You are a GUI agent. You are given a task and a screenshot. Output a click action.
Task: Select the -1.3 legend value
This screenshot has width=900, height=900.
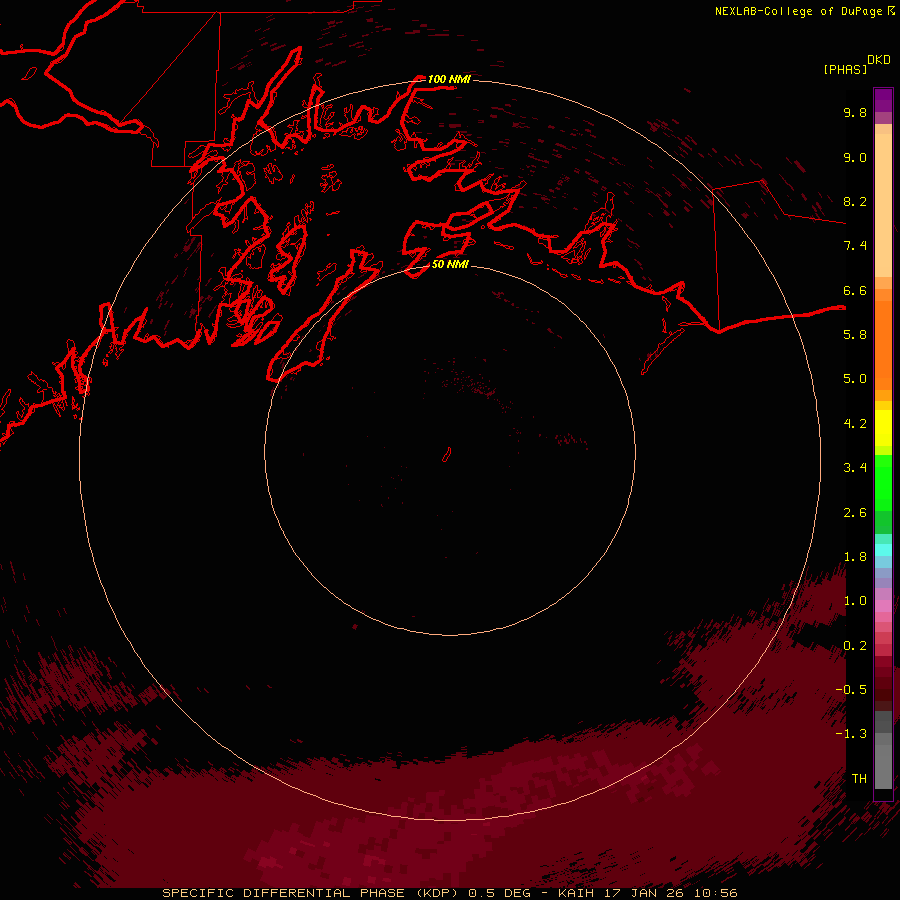851,734
